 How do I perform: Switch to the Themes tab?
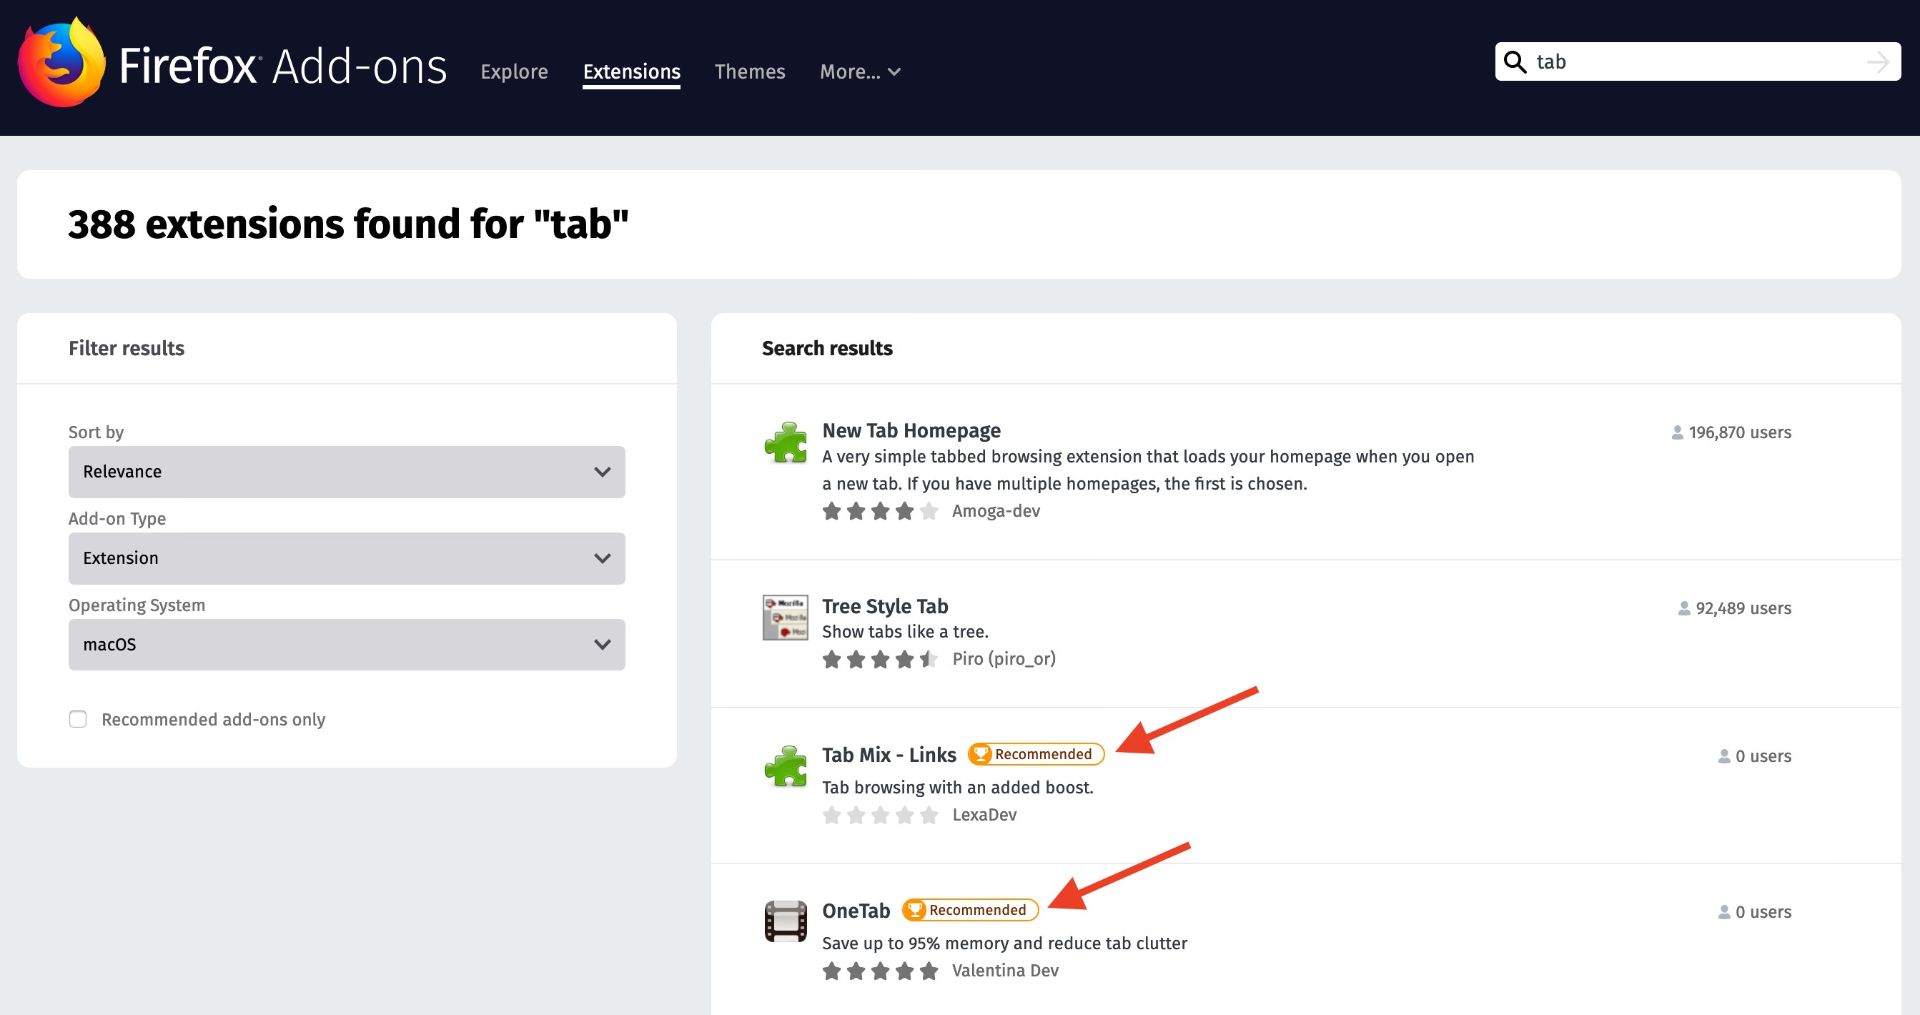click(749, 72)
